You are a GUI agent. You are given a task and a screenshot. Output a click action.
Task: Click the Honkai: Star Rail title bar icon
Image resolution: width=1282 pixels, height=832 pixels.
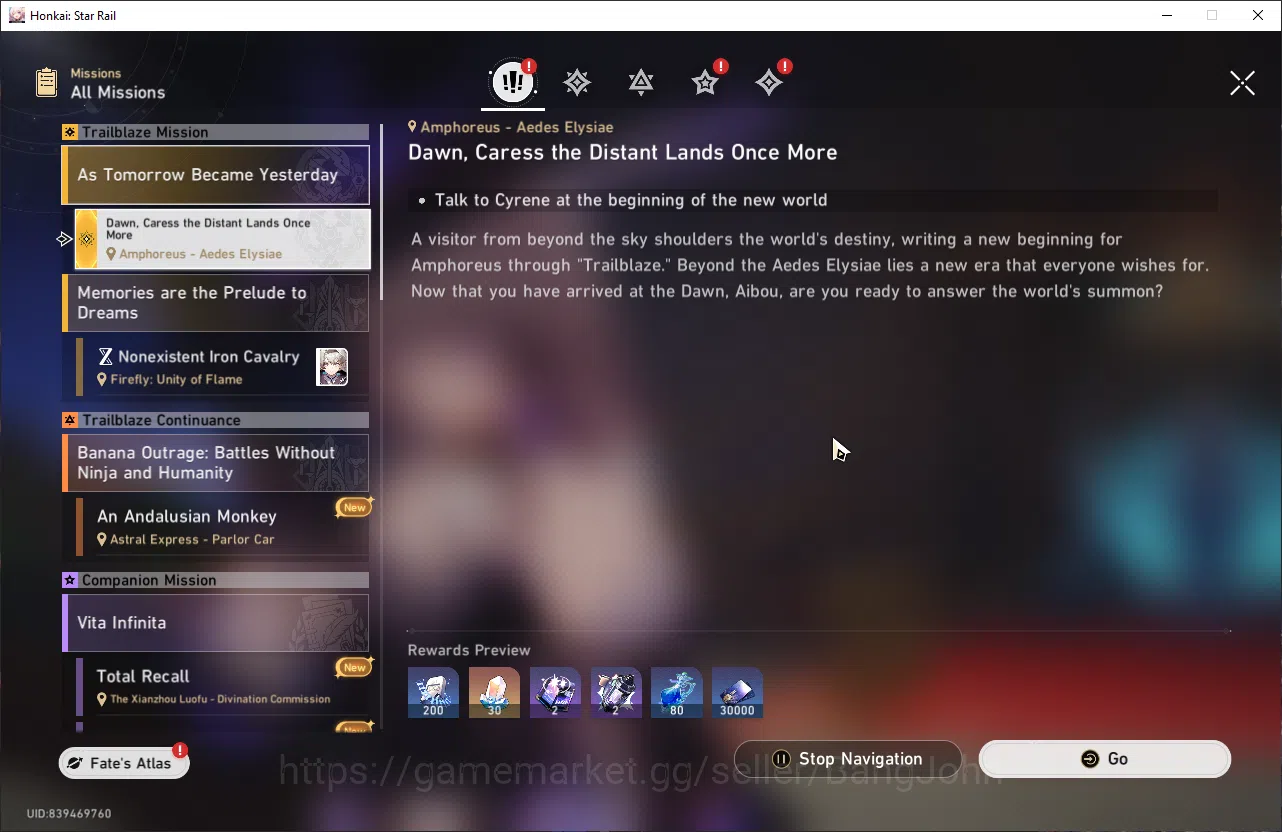click(x=16, y=15)
